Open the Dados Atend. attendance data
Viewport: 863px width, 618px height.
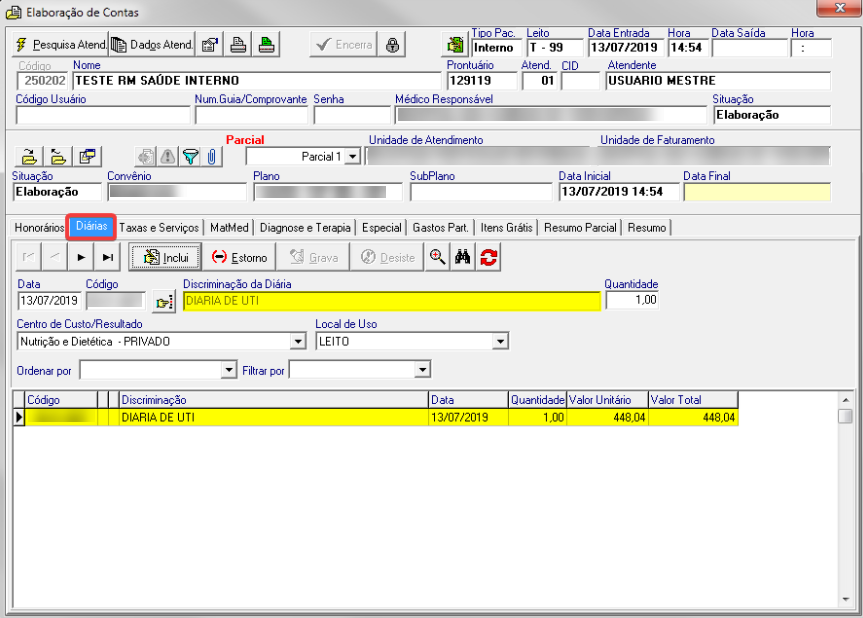coord(152,45)
